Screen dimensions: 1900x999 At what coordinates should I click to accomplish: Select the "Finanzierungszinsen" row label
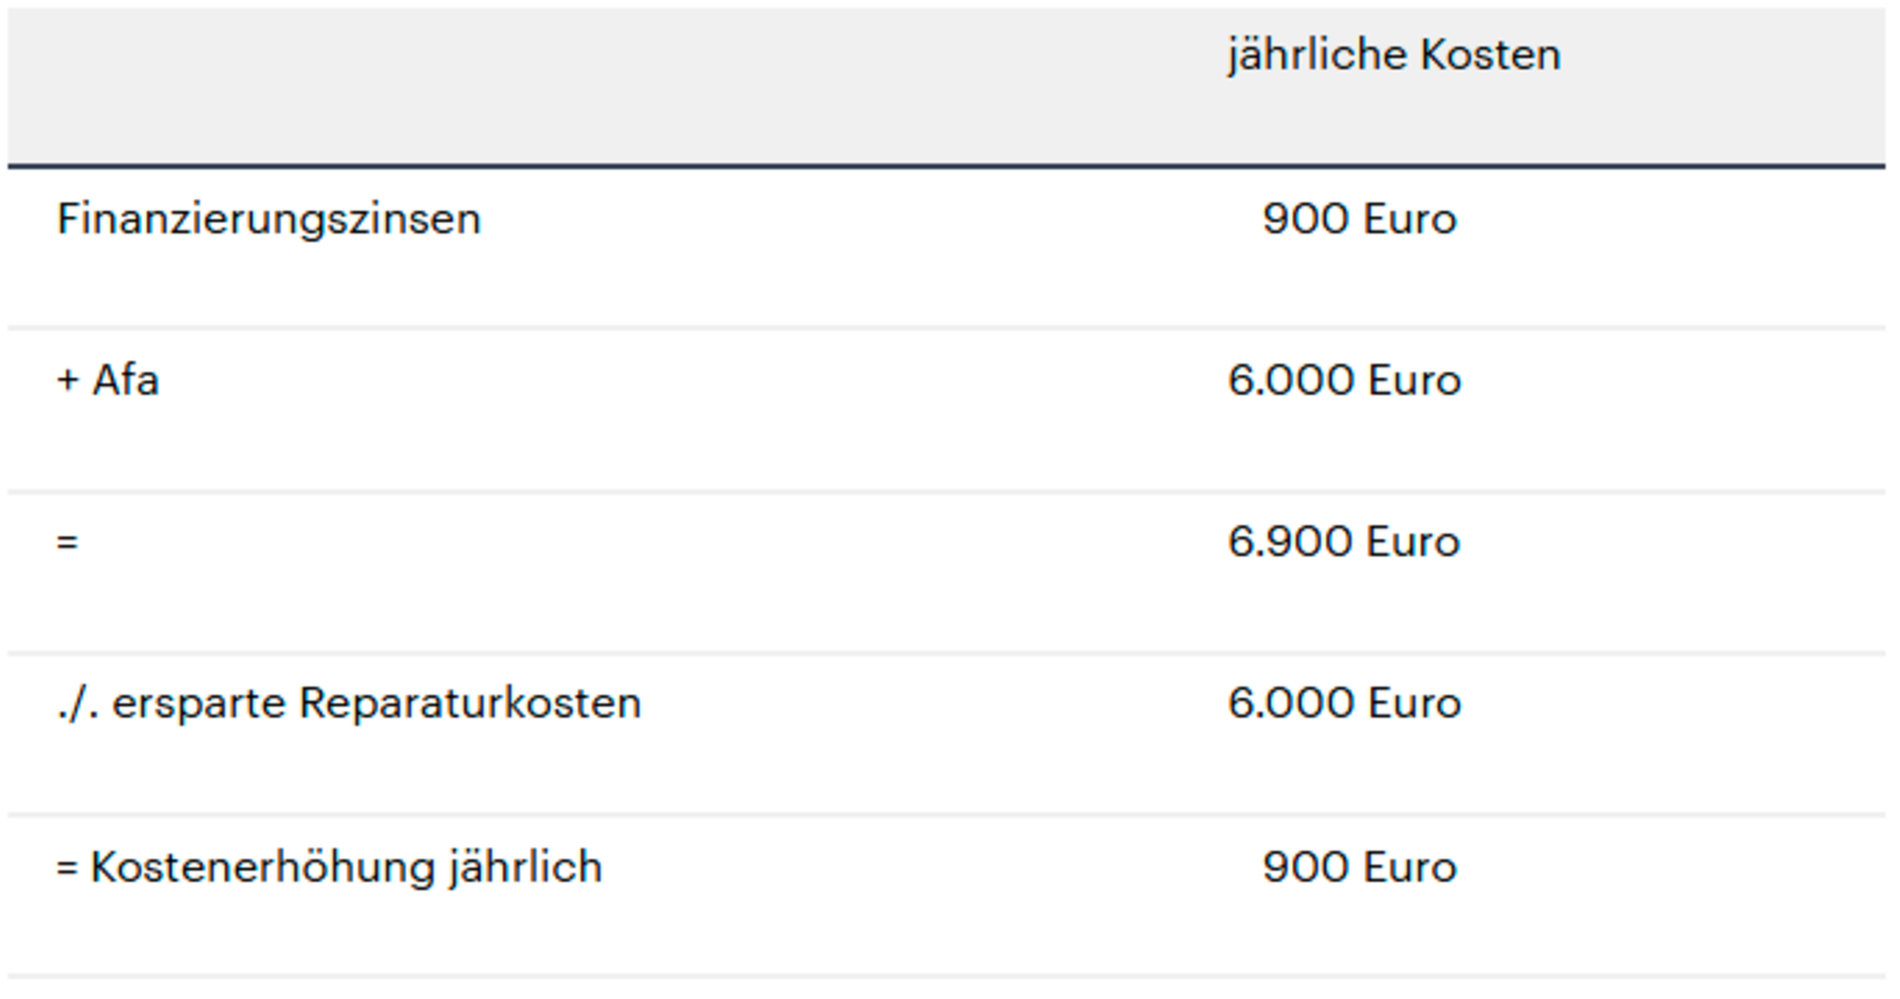(269, 219)
